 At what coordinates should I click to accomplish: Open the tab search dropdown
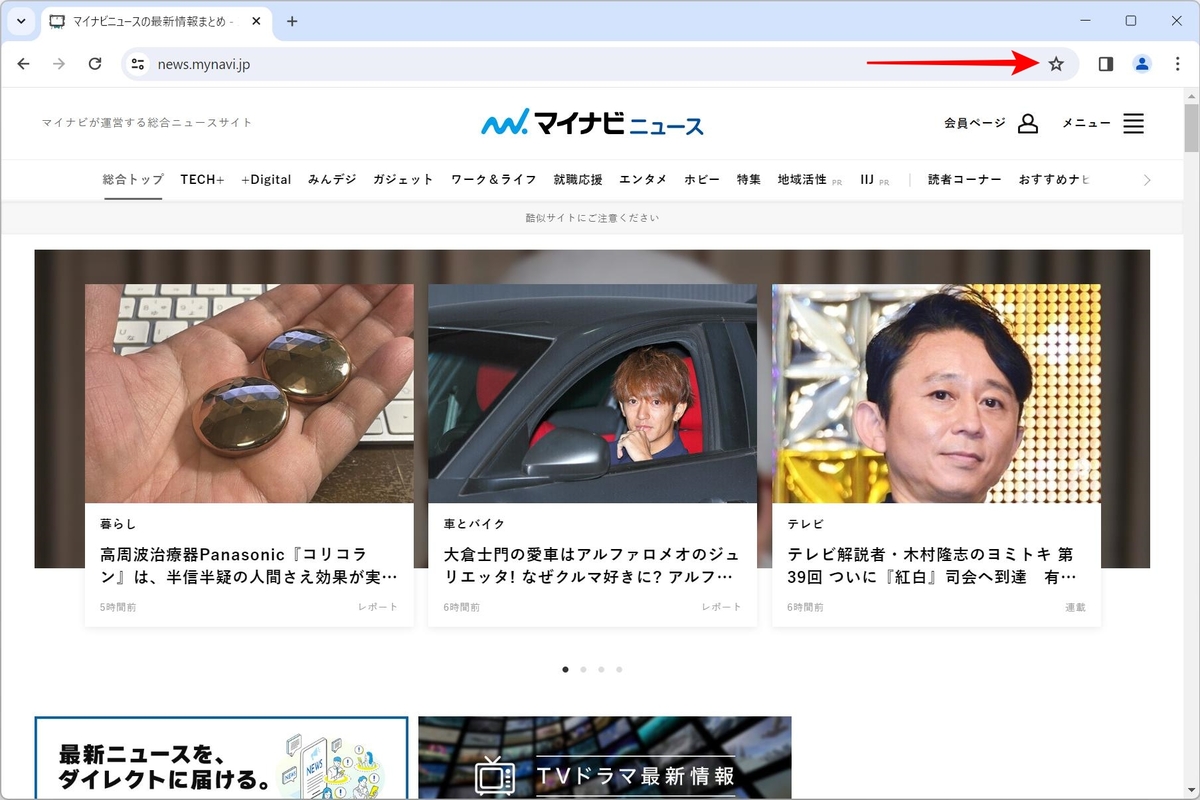[21, 21]
